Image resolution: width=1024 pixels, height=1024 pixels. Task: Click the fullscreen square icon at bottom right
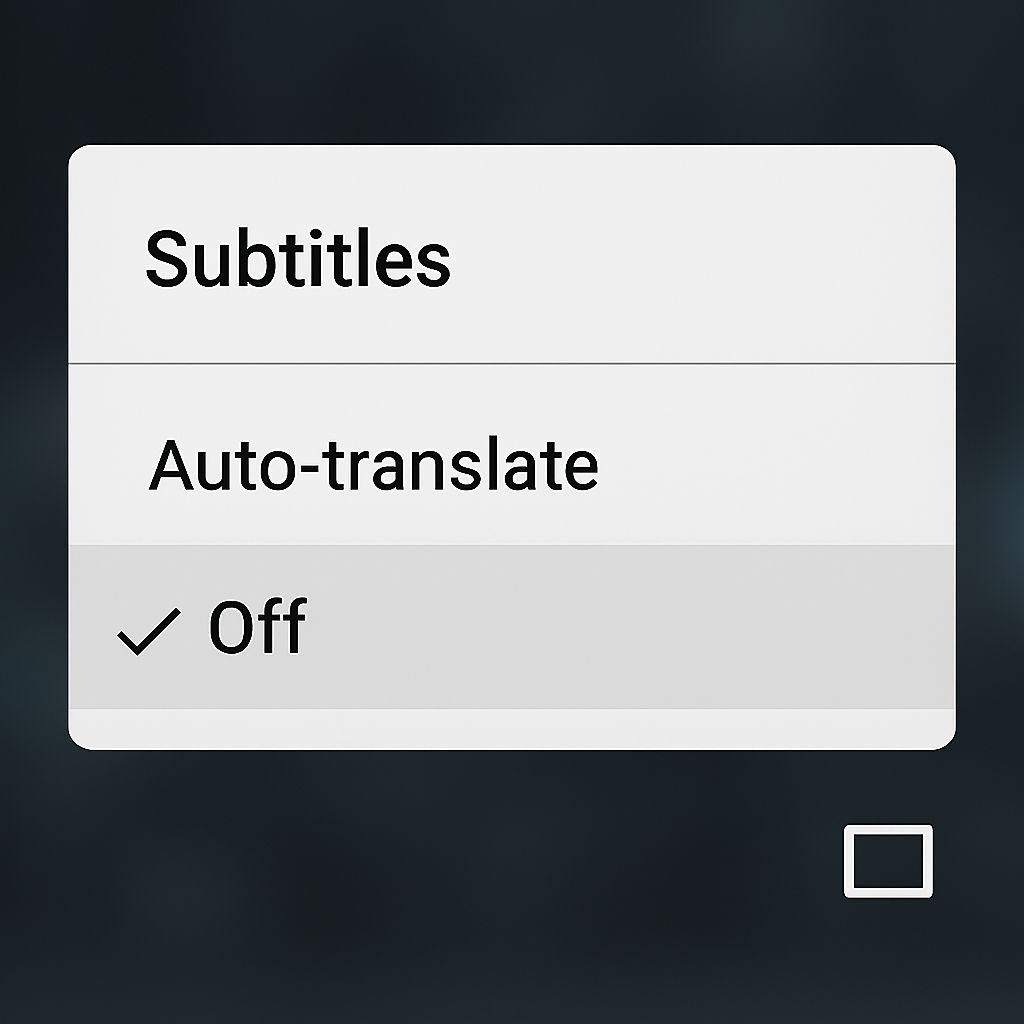click(x=886, y=860)
